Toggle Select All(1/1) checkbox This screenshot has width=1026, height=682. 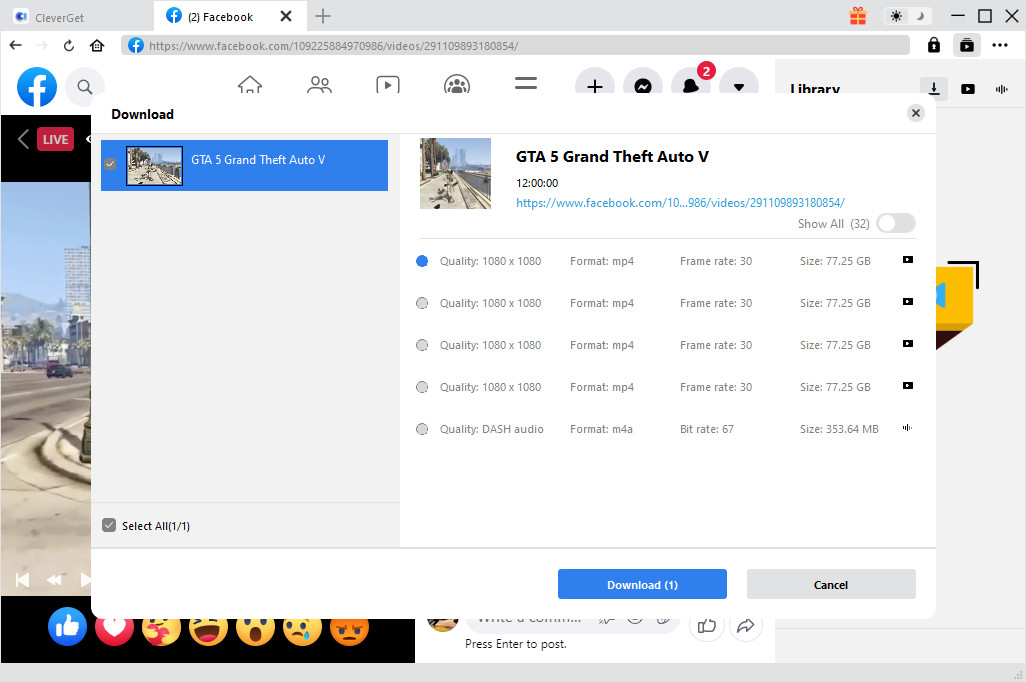tap(109, 525)
